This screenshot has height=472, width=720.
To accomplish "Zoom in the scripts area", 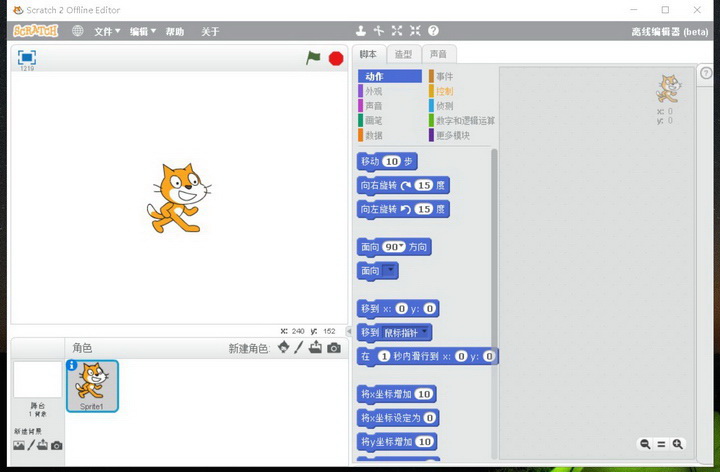I will click(x=678, y=444).
